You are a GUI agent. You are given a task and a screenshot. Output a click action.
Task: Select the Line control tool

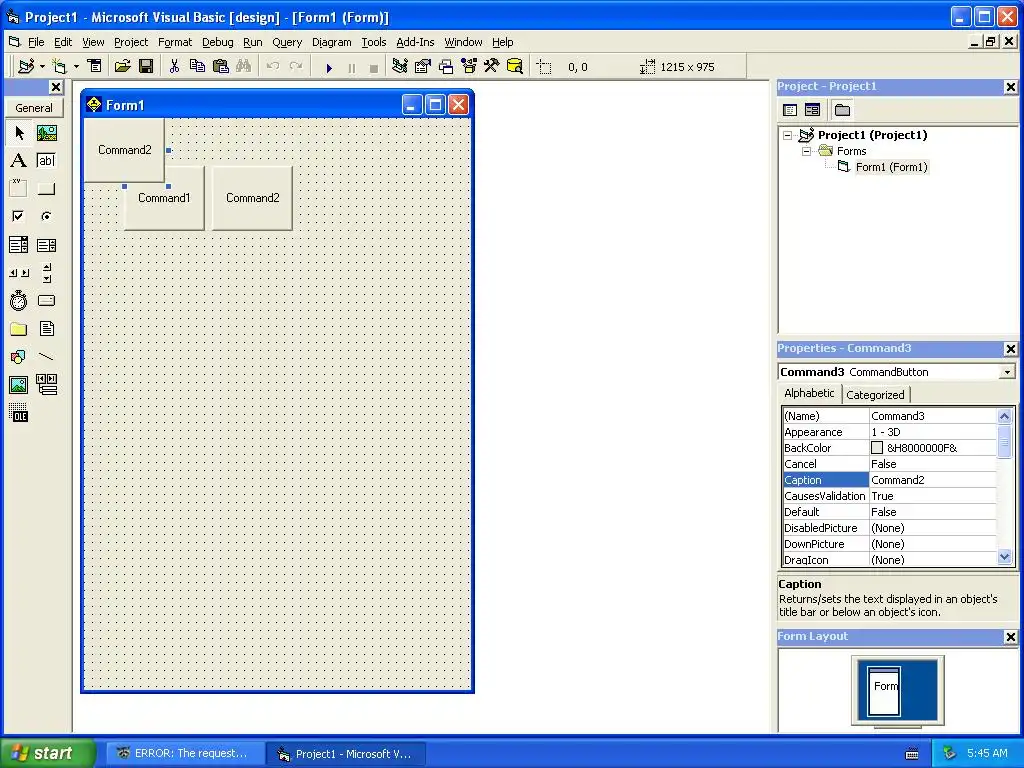46,357
